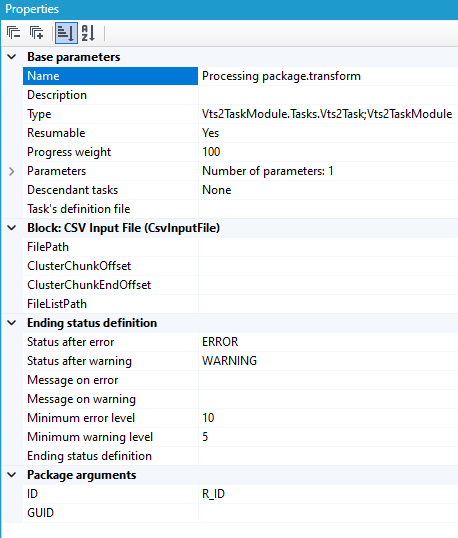Click the Status after warning value WARNING
This screenshot has height=538, width=458.
[229, 361]
